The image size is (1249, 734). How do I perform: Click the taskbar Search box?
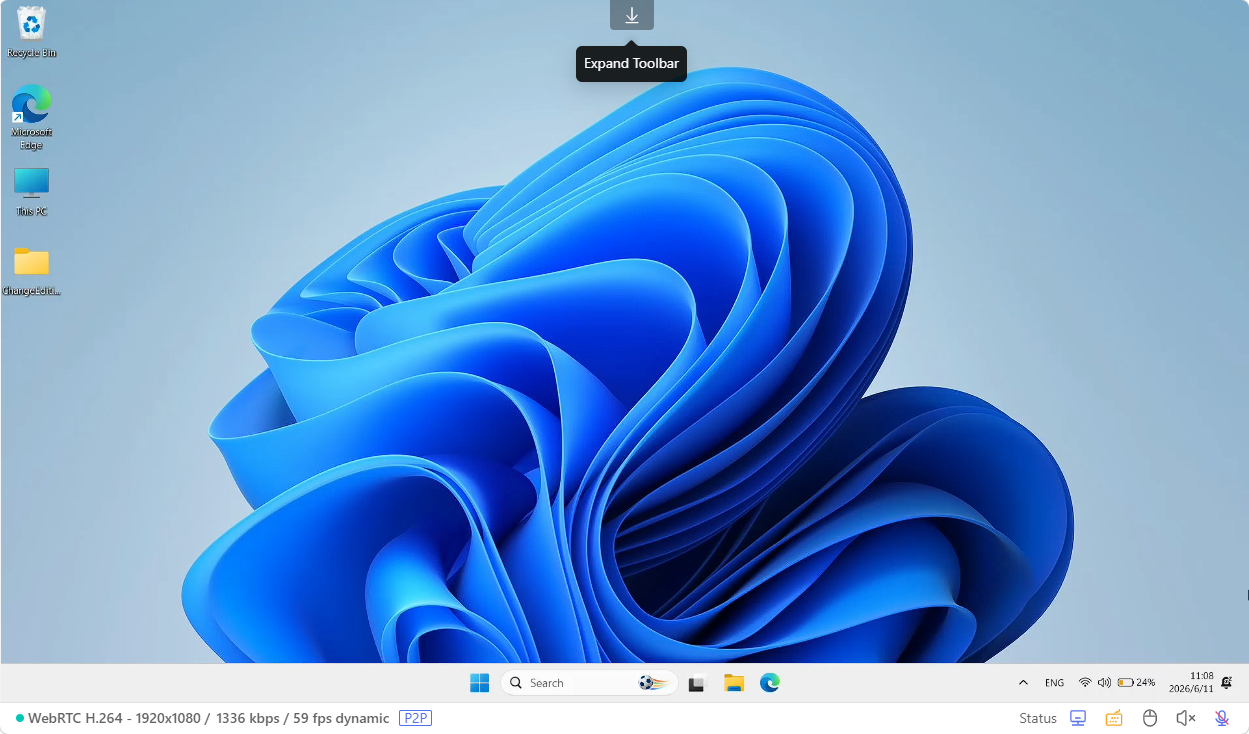[x=589, y=683]
